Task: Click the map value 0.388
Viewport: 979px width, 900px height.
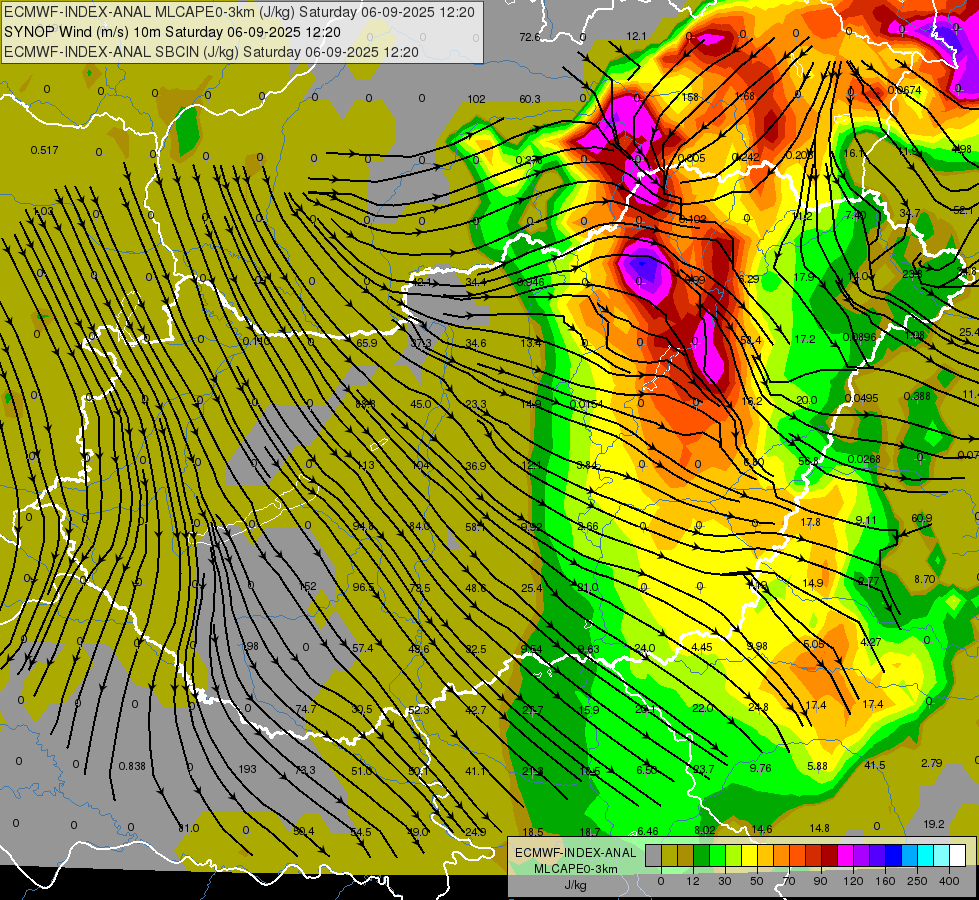Action: coord(917,396)
